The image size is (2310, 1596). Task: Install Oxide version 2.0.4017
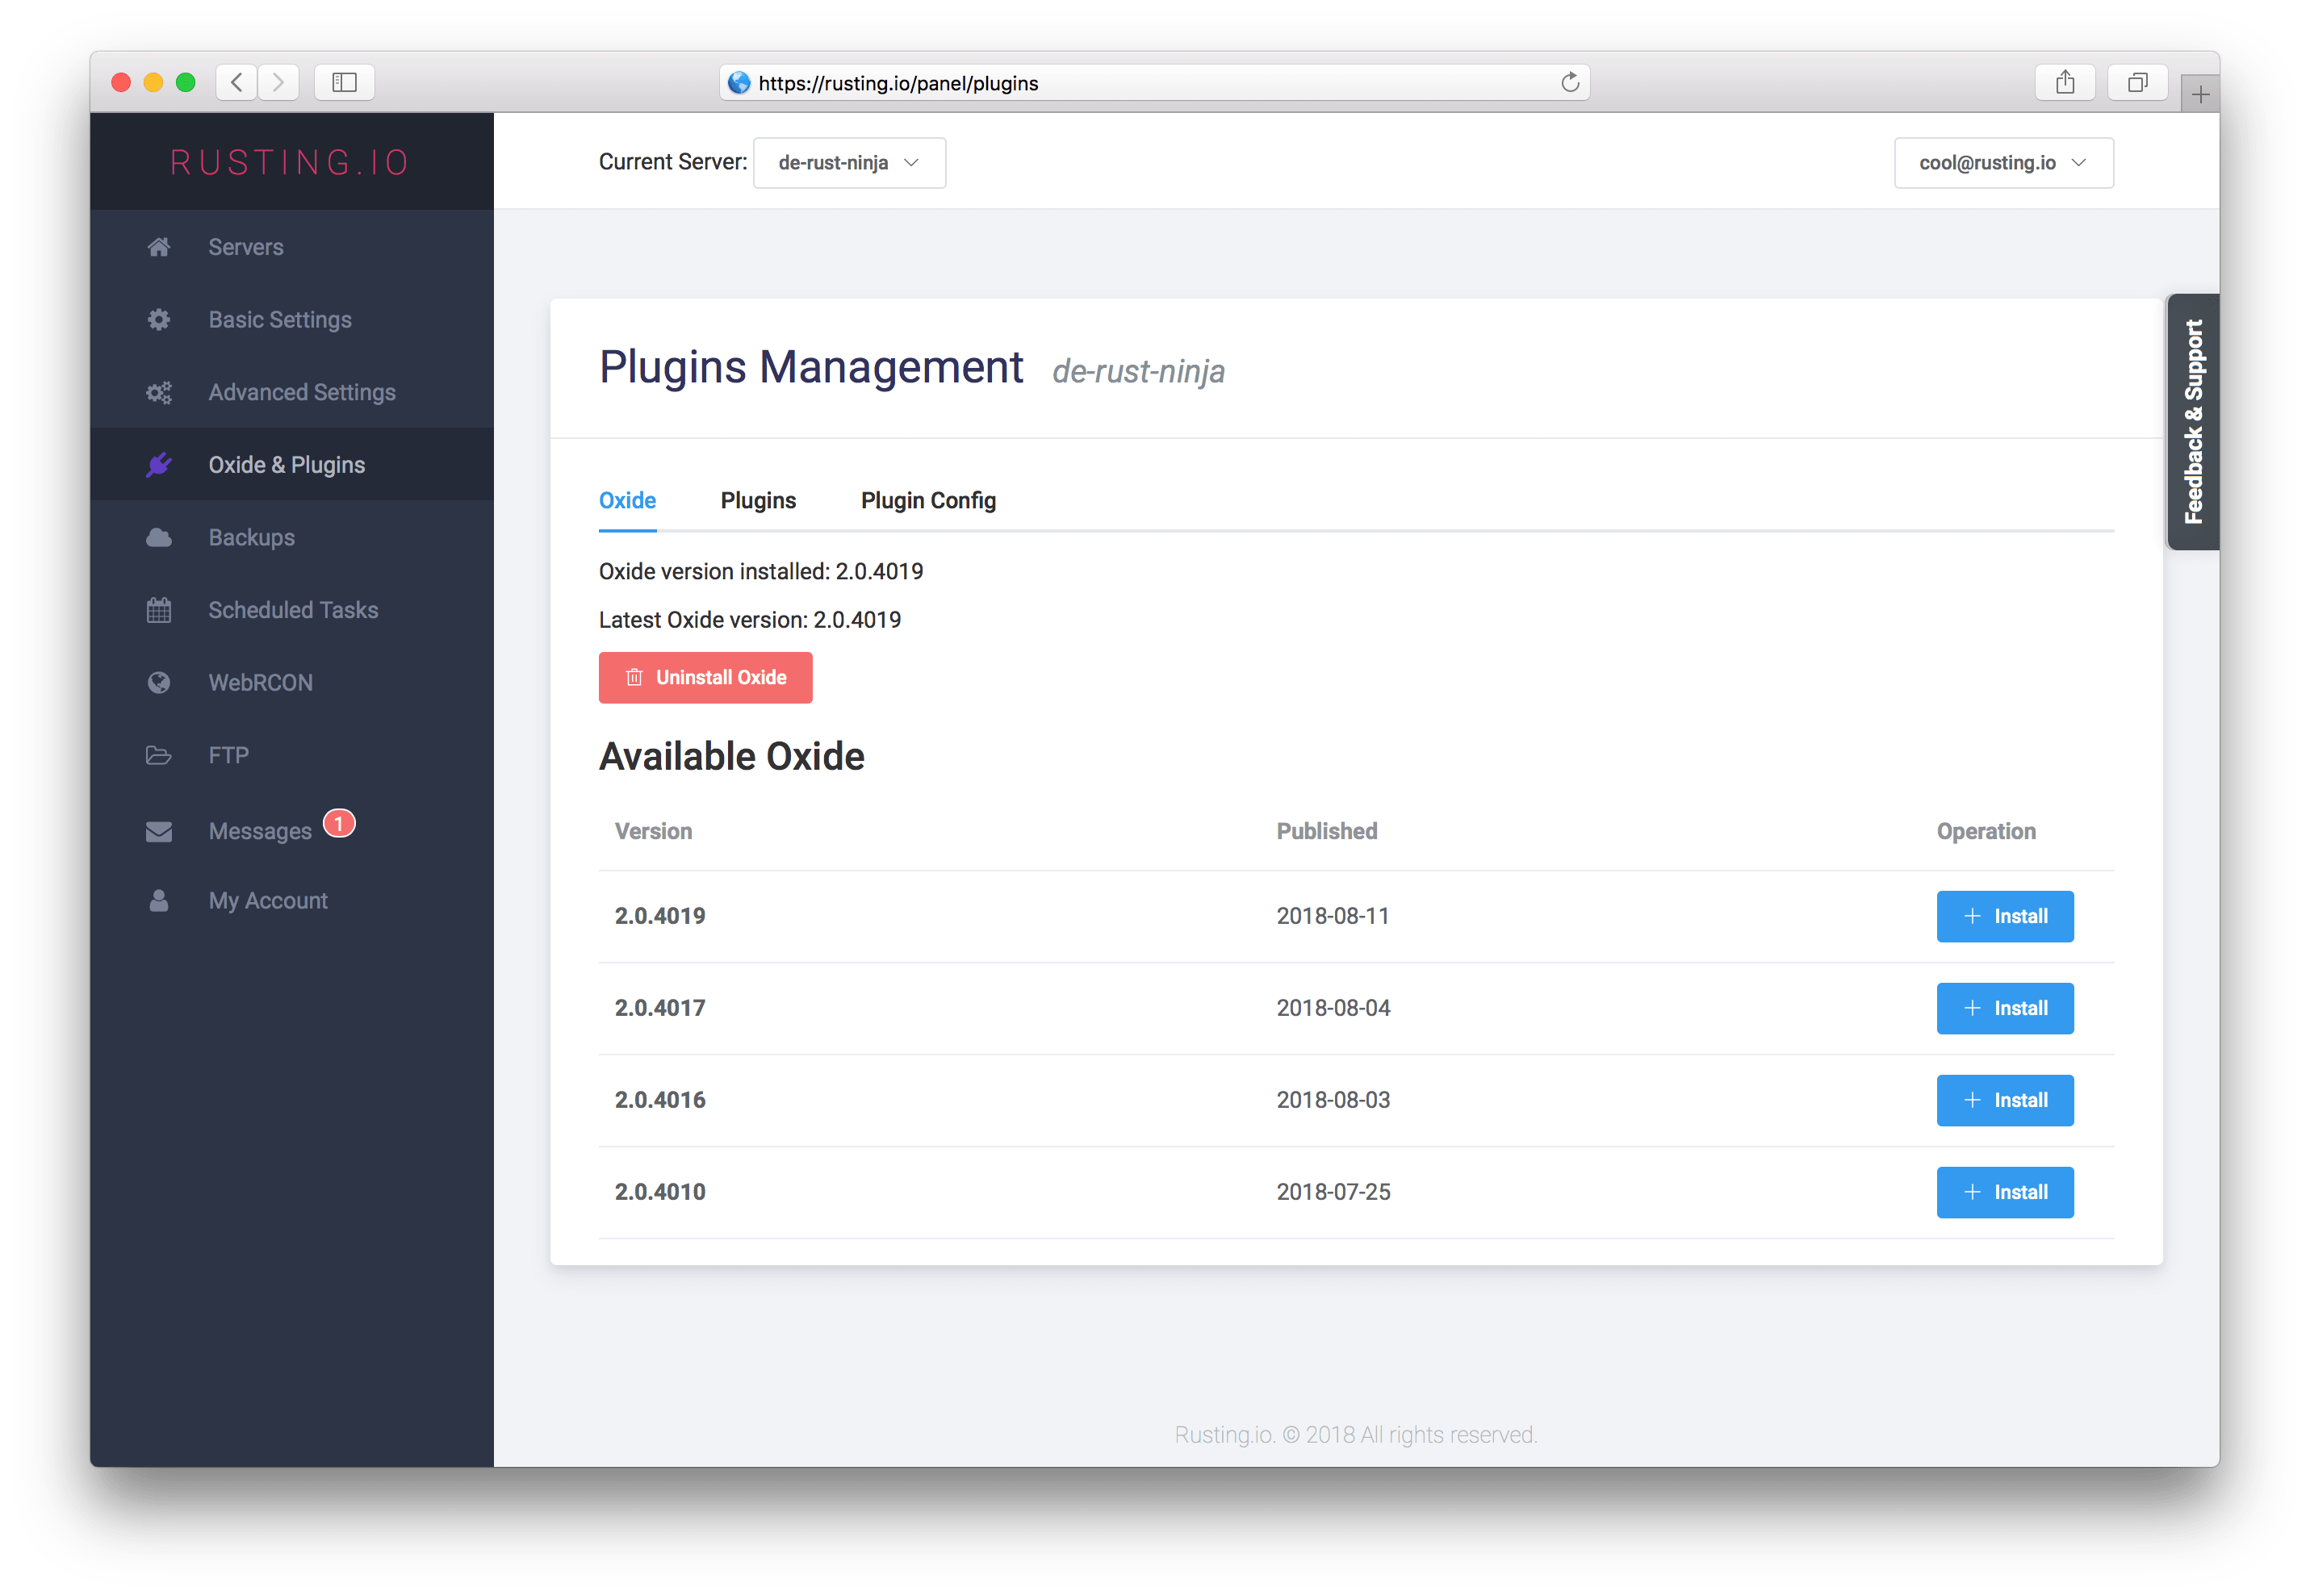click(2004, 1008)
